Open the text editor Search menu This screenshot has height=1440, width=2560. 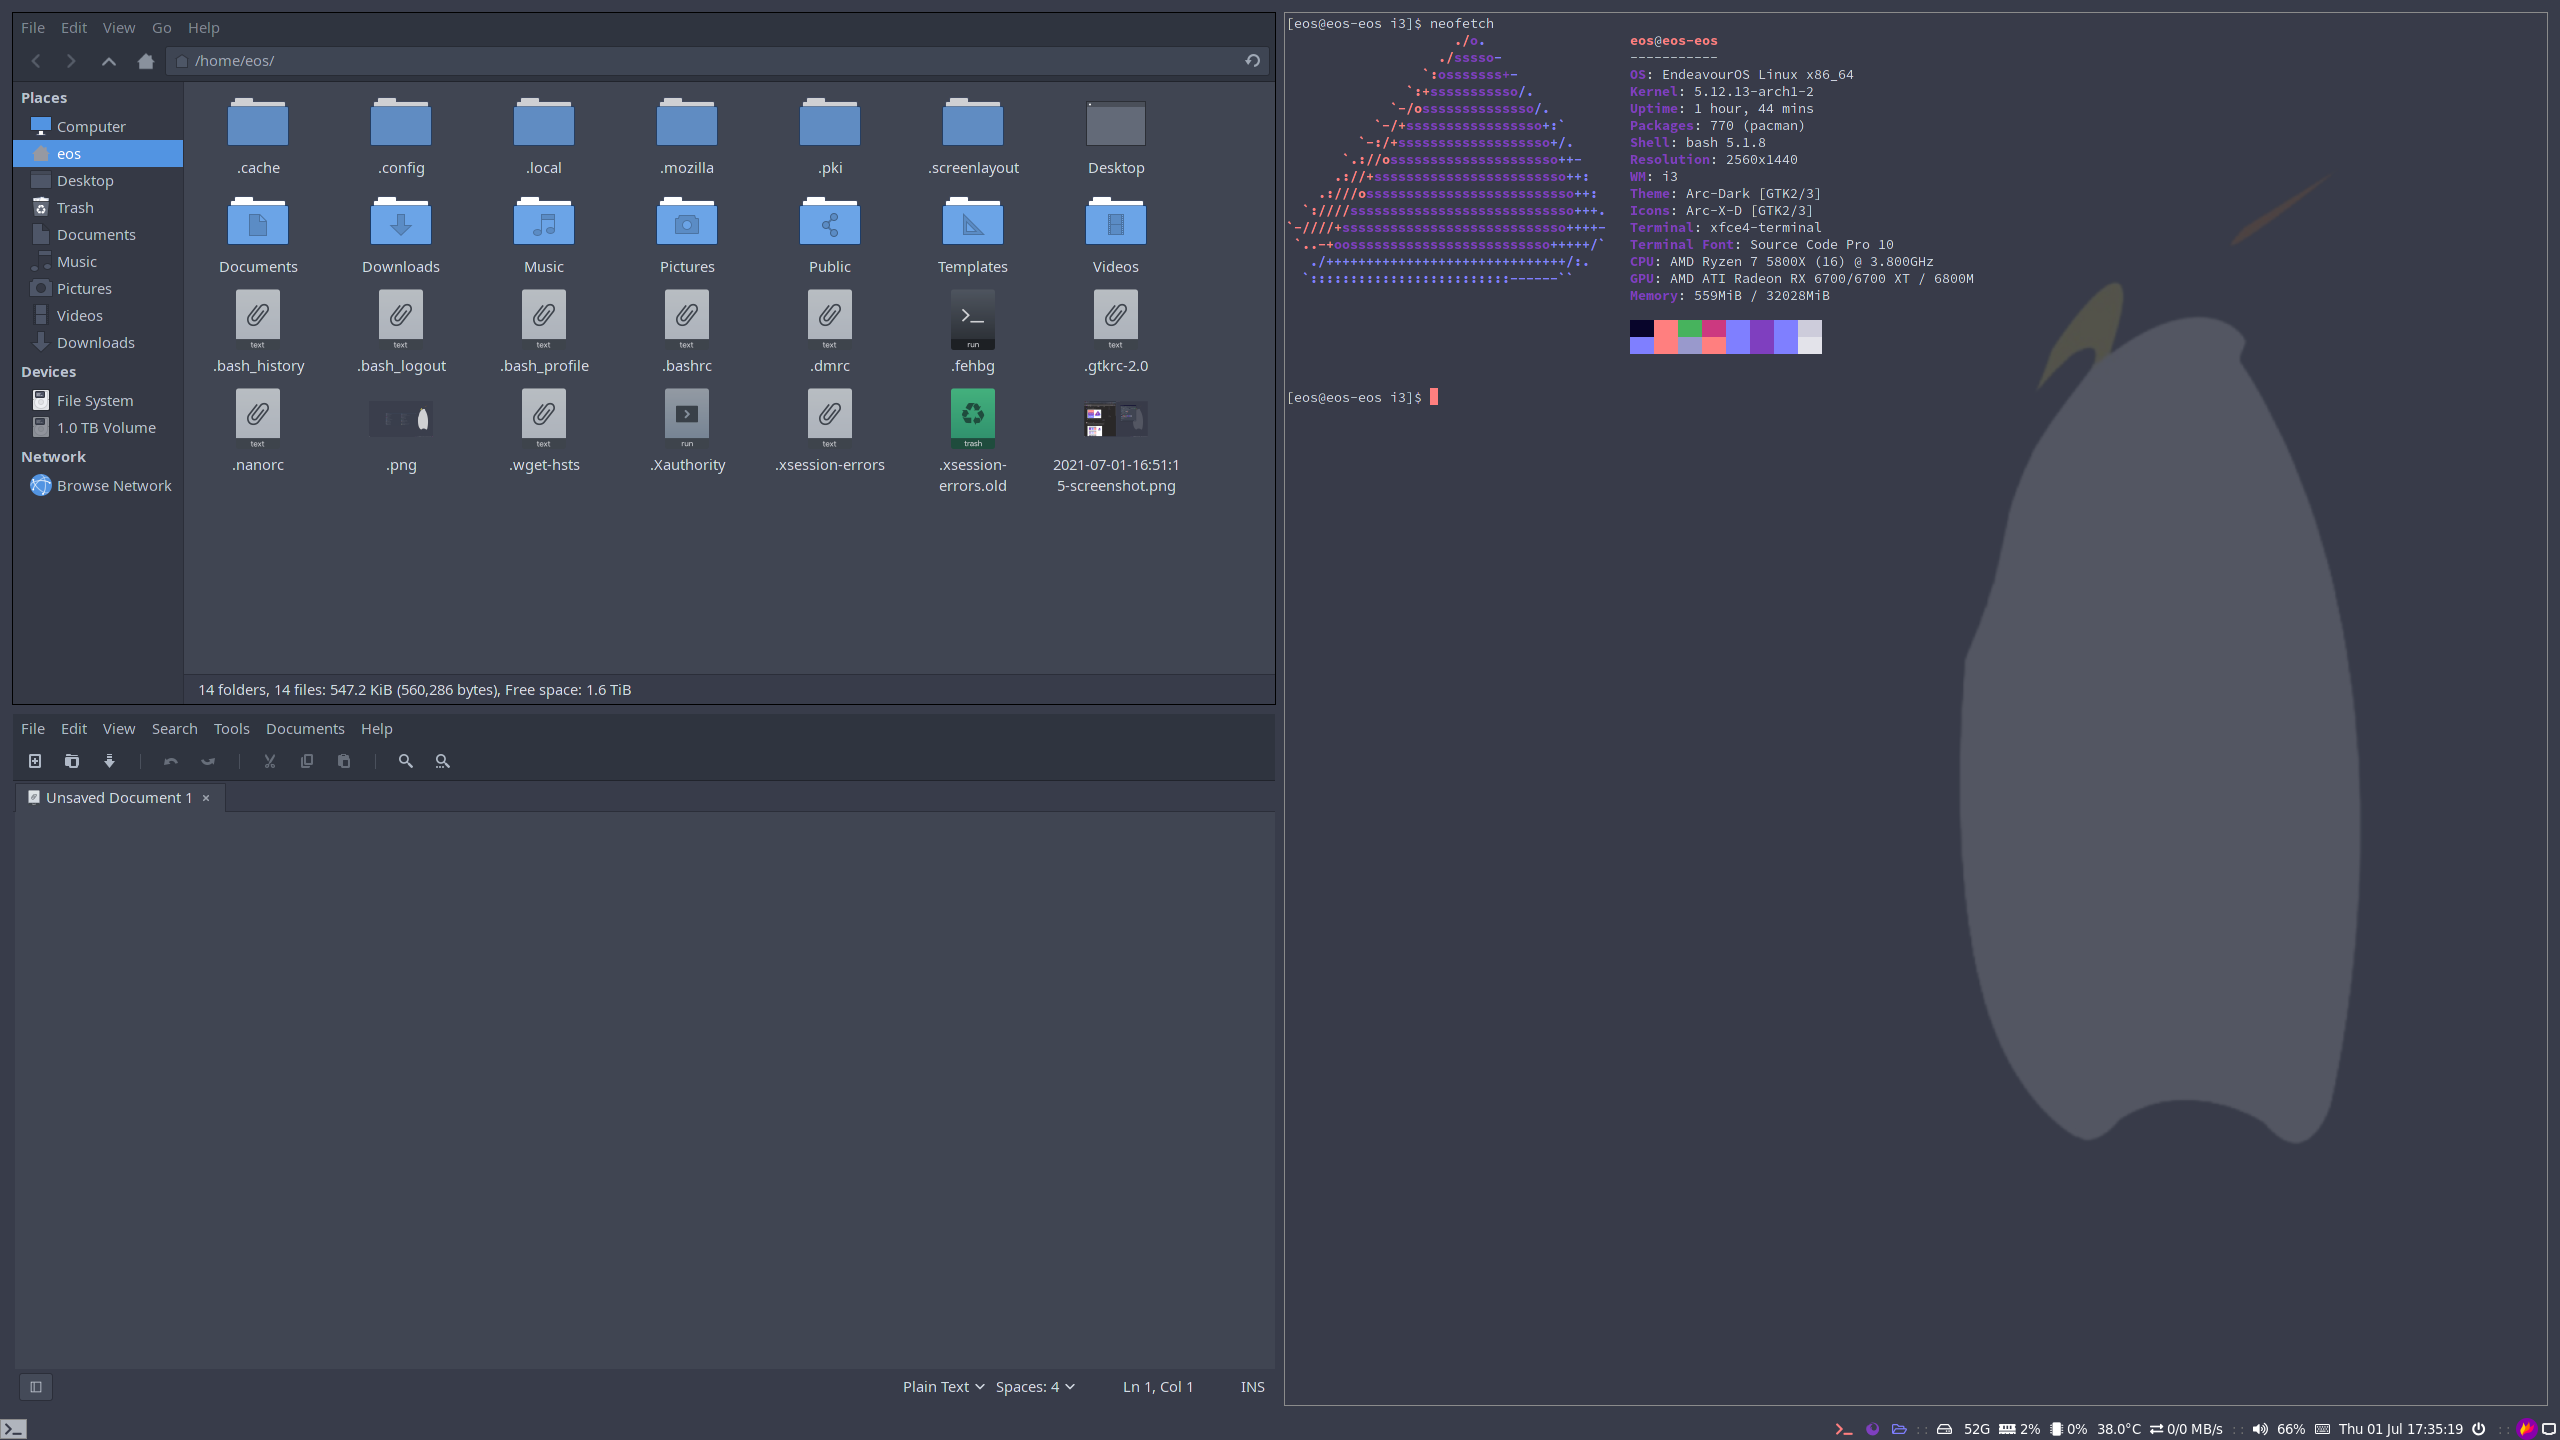[x=175, y=729]
